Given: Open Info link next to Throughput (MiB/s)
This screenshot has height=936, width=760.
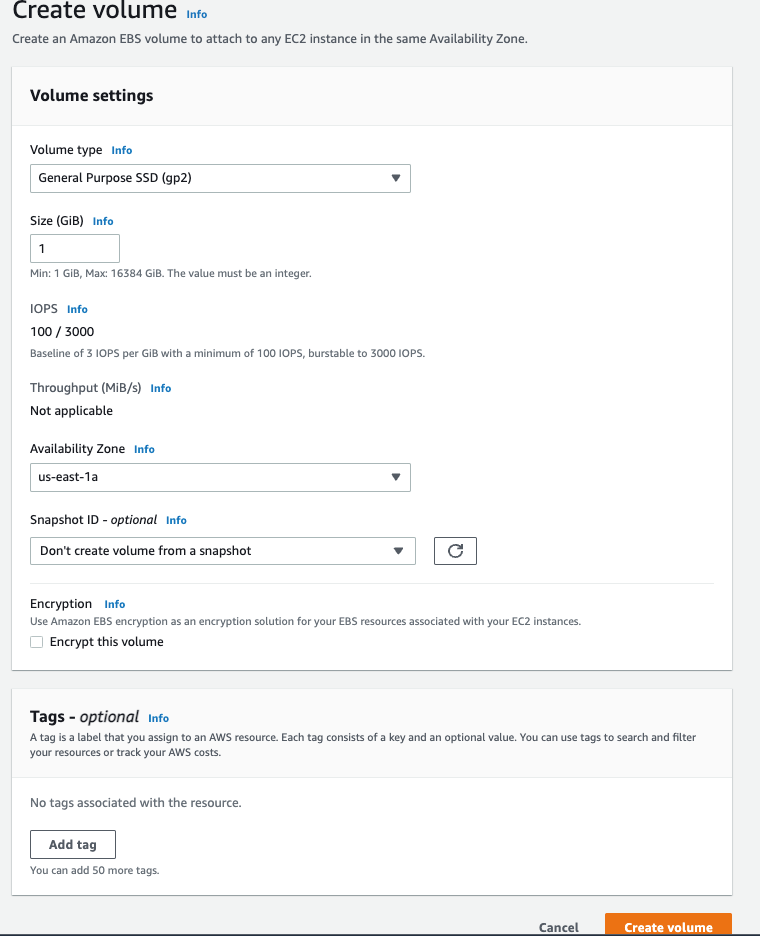Looking at the screenshot, I should coord(161,389).
